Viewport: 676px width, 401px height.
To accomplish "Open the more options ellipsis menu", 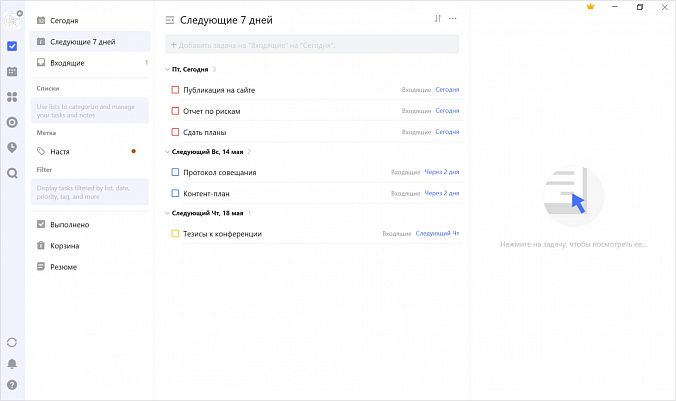I will pos(453,19).
